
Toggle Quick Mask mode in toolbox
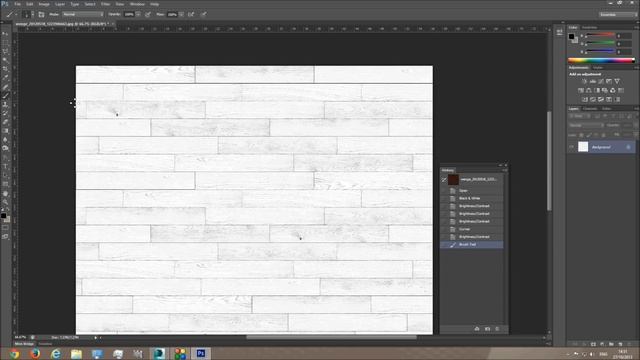[5, 228]
